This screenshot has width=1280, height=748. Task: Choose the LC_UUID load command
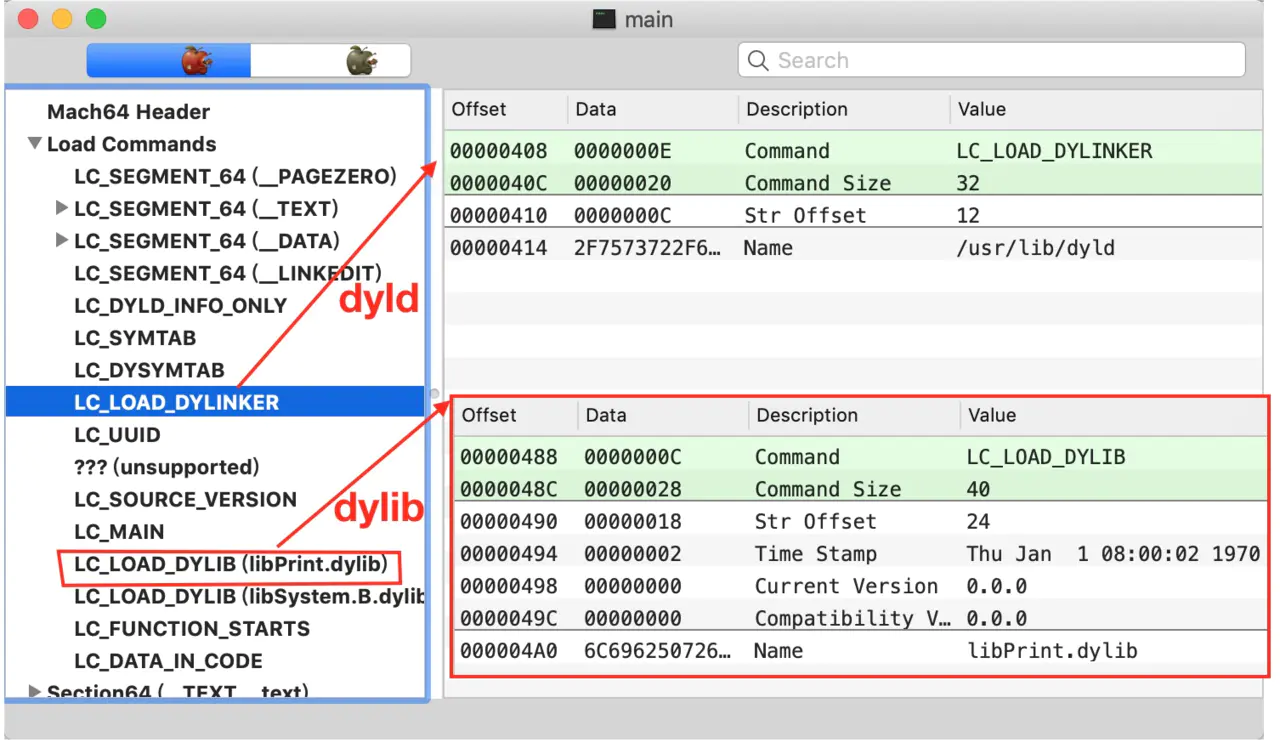pos(117,435)
